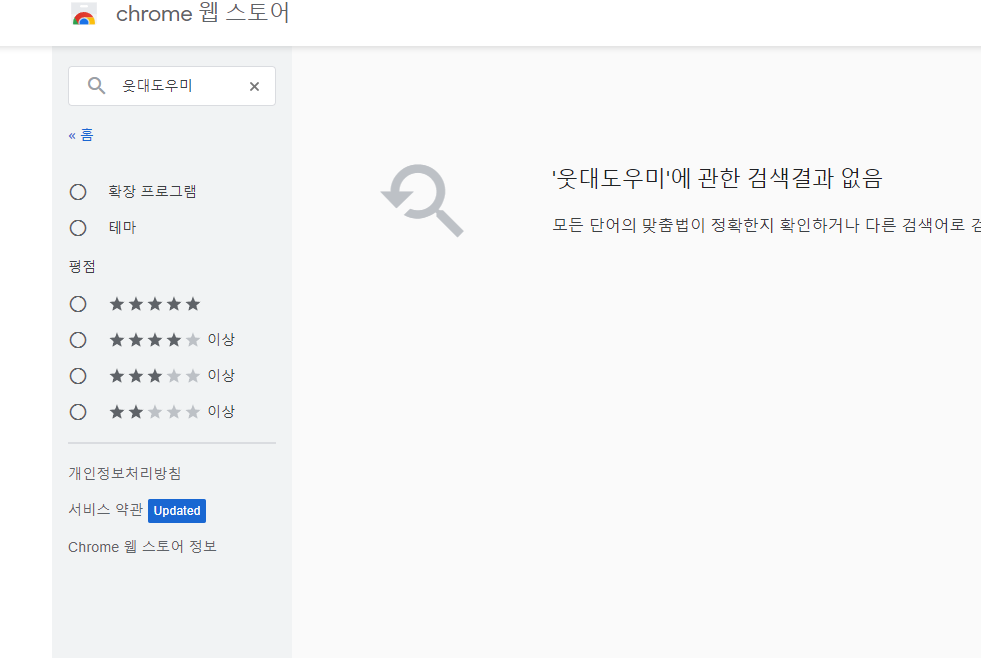Click the magnifier icon in search box
981x658 pixels.
coord(96,86)
